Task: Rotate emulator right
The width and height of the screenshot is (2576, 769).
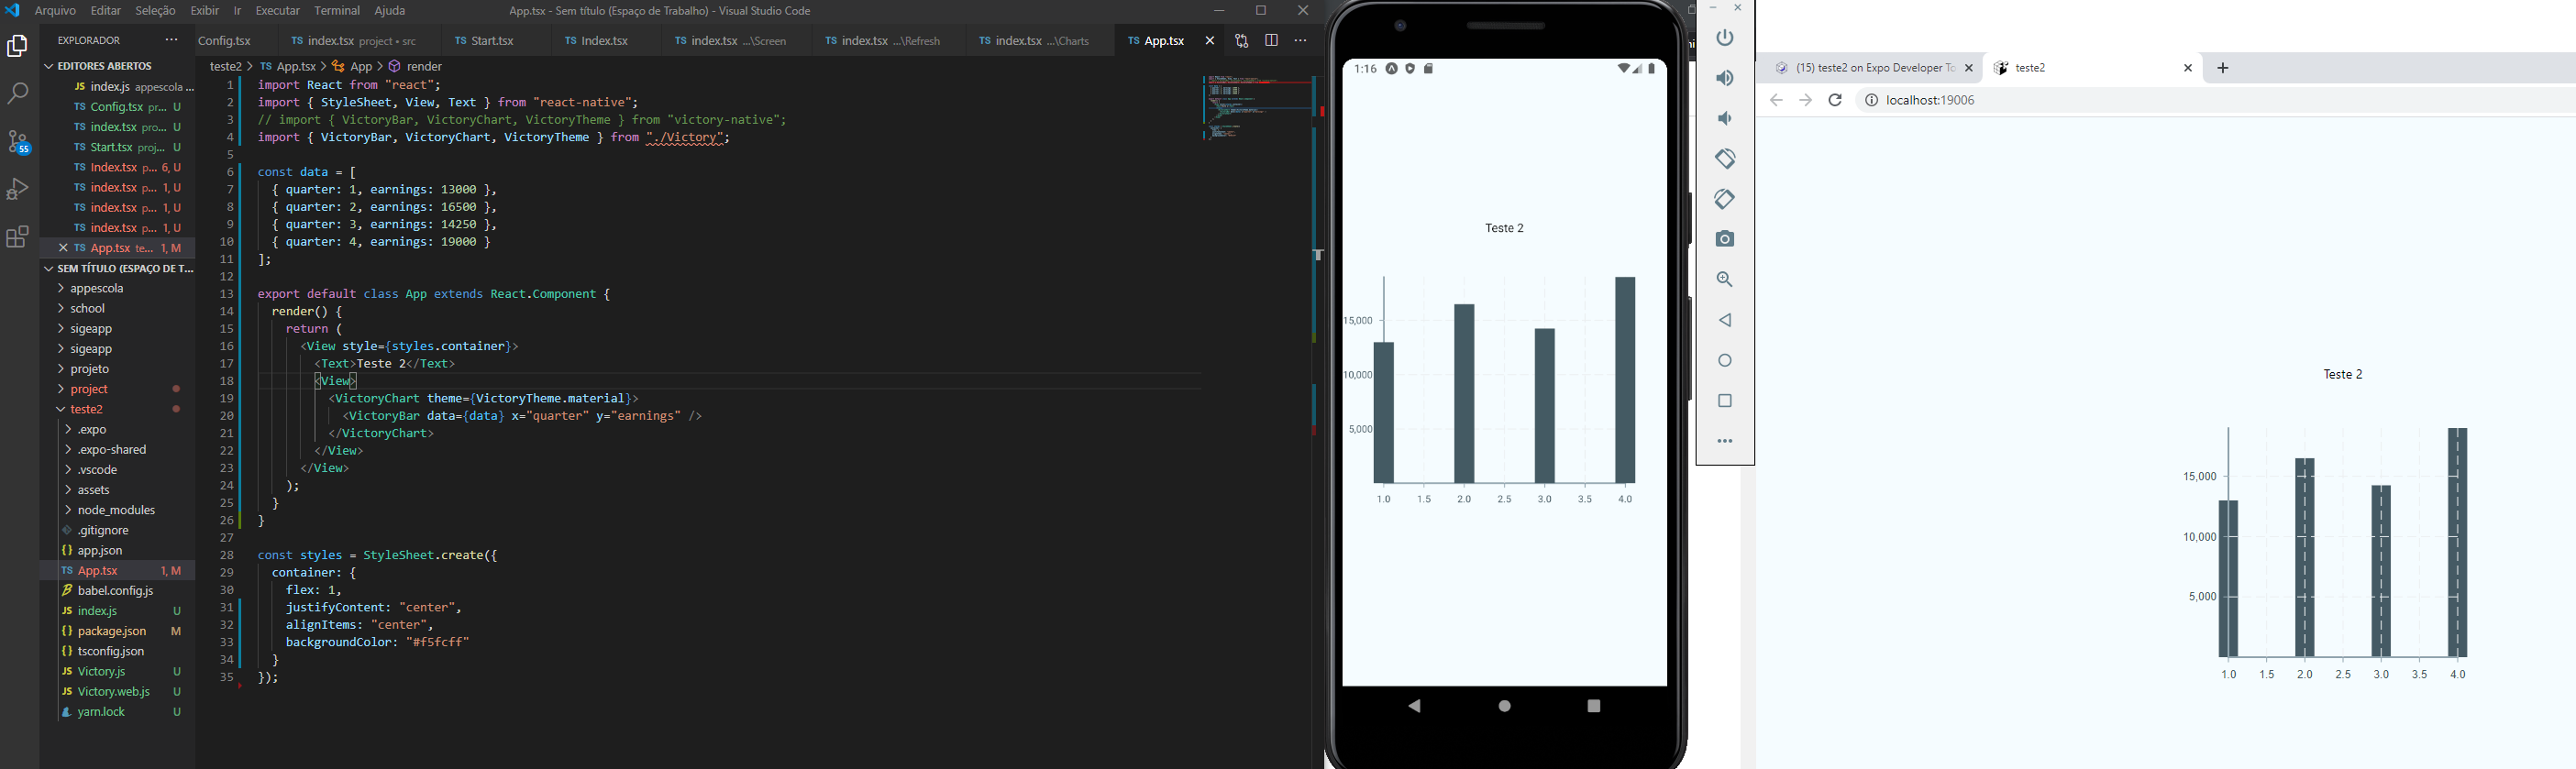Action: (1725, 199)
